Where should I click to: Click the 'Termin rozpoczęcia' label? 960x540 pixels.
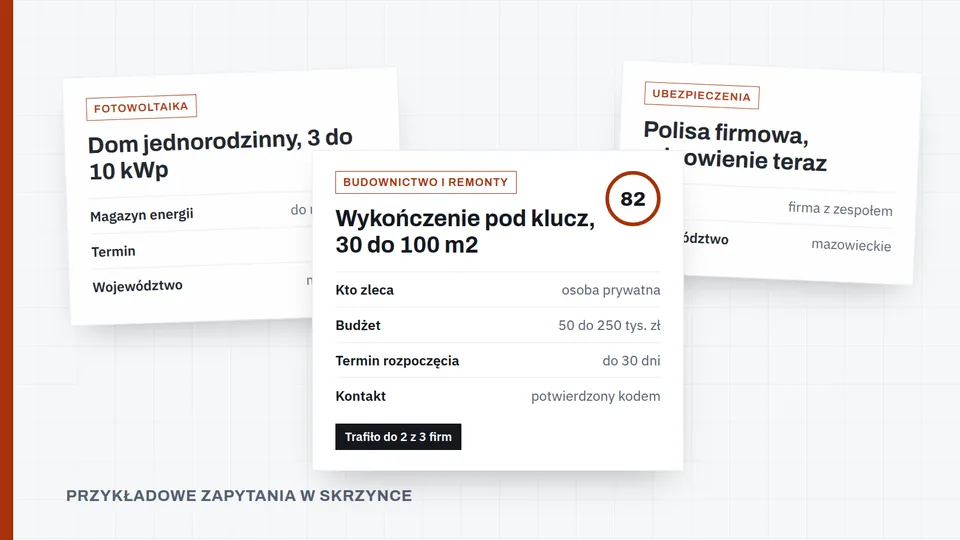coord(397,361)
